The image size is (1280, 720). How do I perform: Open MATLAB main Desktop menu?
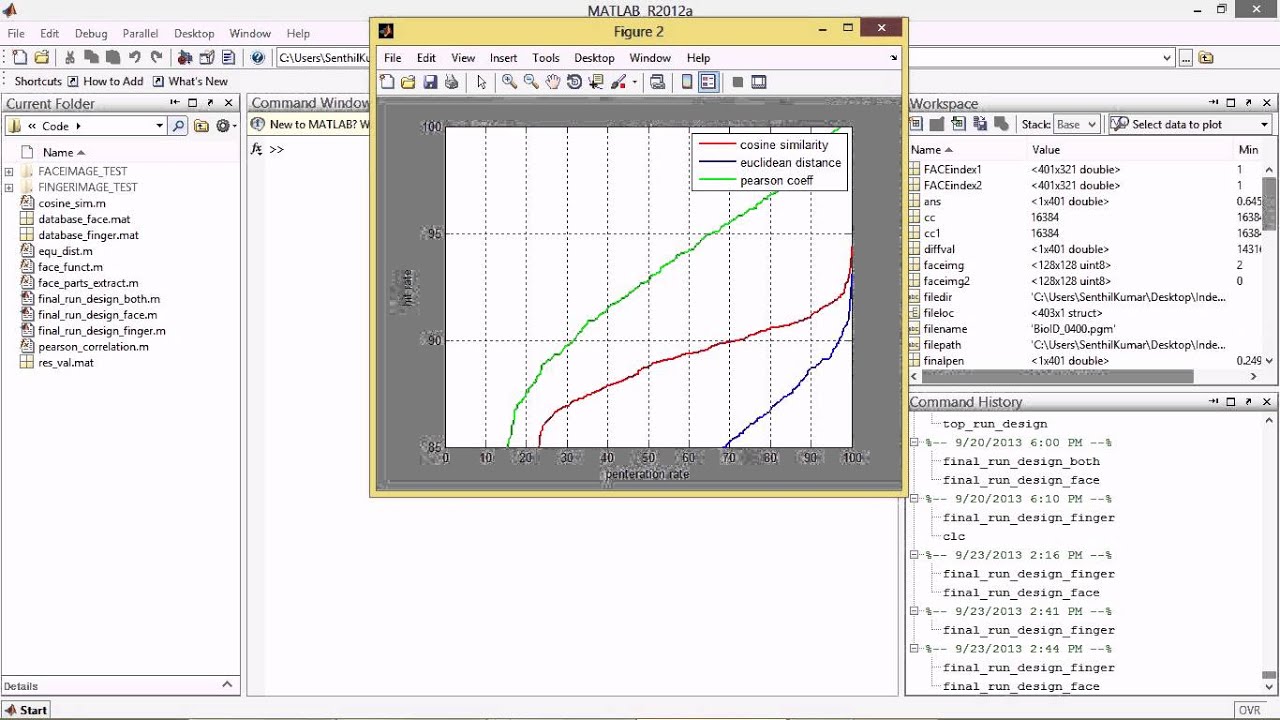[194, 33]
